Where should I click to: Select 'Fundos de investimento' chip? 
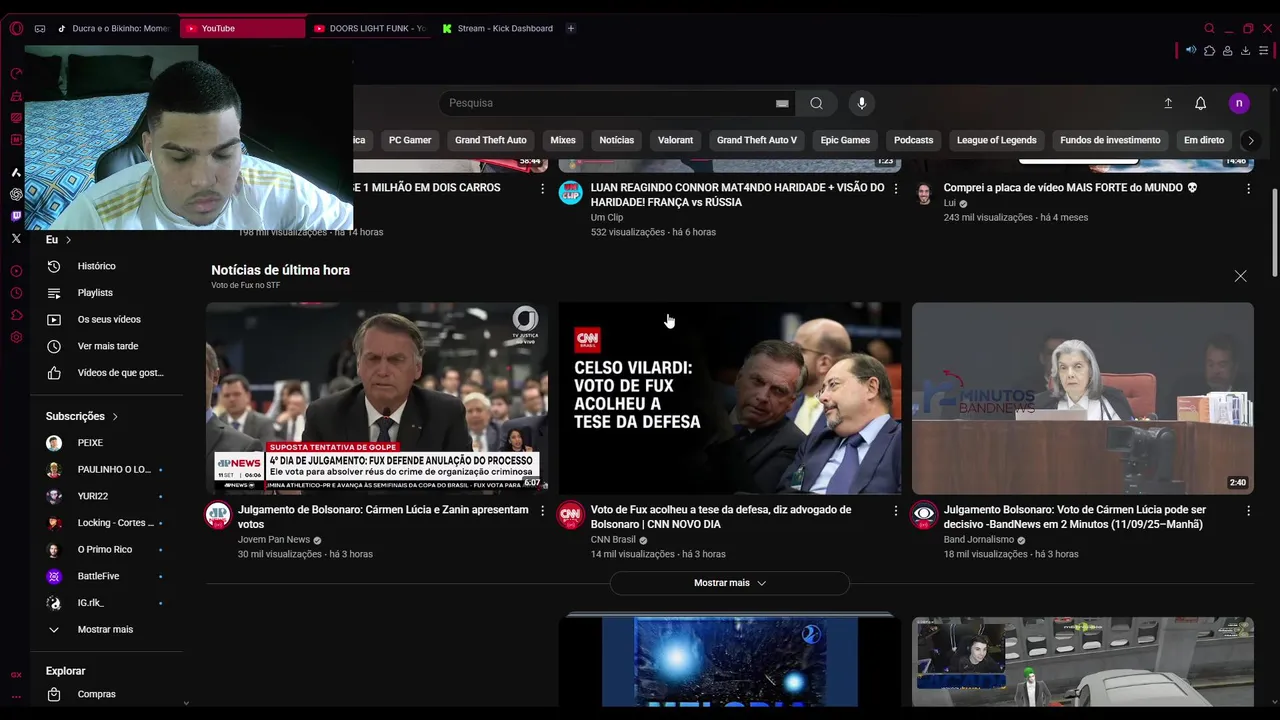point(1110,140)
